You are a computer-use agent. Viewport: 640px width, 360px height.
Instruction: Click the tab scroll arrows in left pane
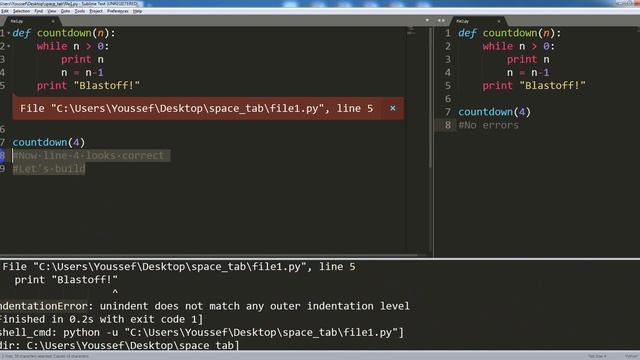(441, 20)
